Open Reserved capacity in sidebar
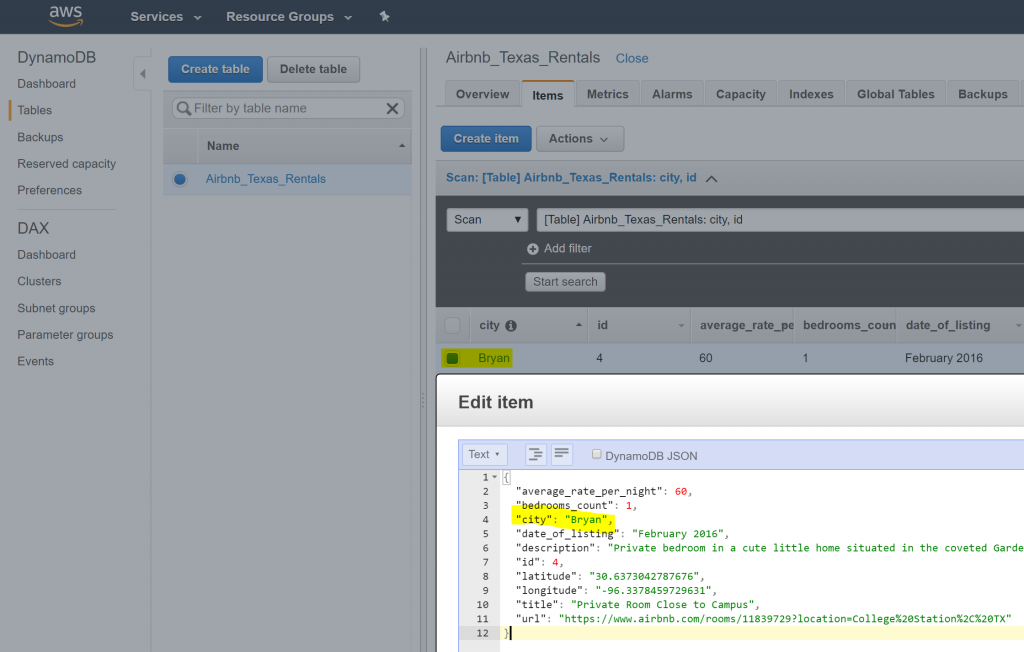 (67, 164)
